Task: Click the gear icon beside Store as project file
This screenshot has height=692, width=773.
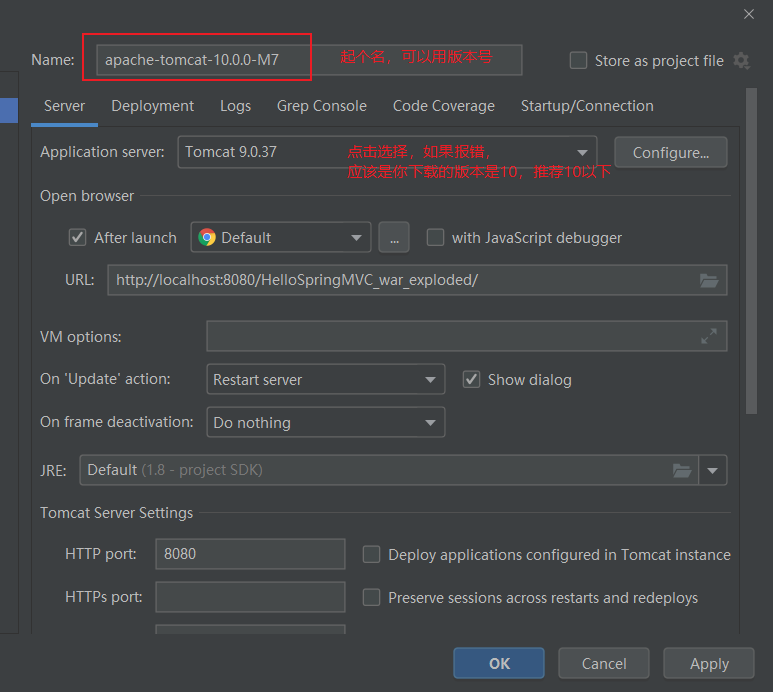Action: (741, 61)
